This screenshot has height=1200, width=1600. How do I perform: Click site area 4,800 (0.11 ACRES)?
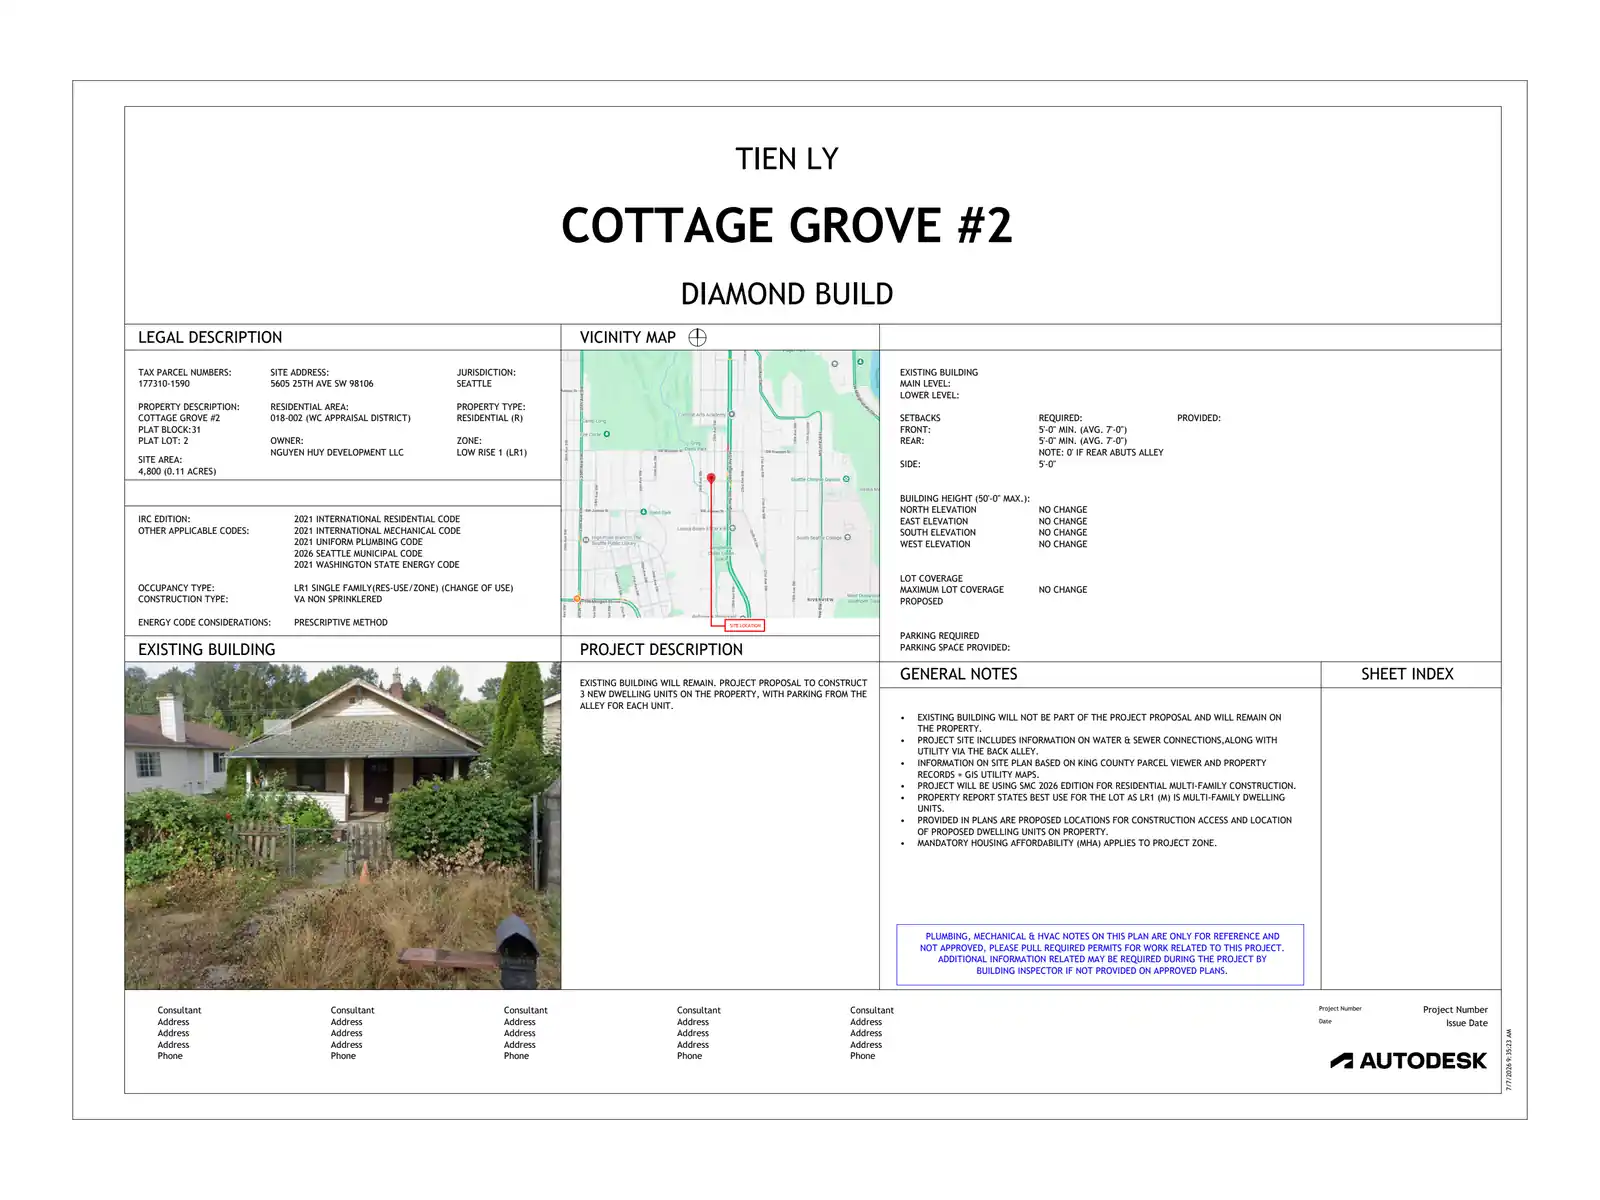point(177,472)
